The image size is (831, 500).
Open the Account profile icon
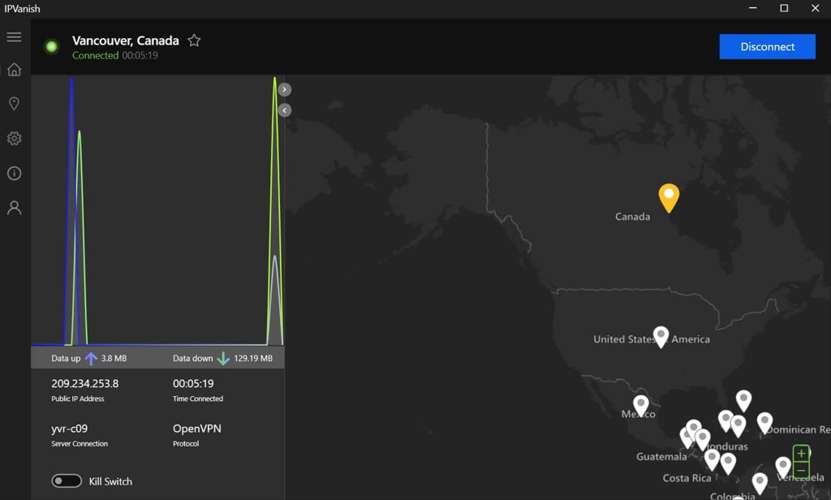[x=14, y=208]
